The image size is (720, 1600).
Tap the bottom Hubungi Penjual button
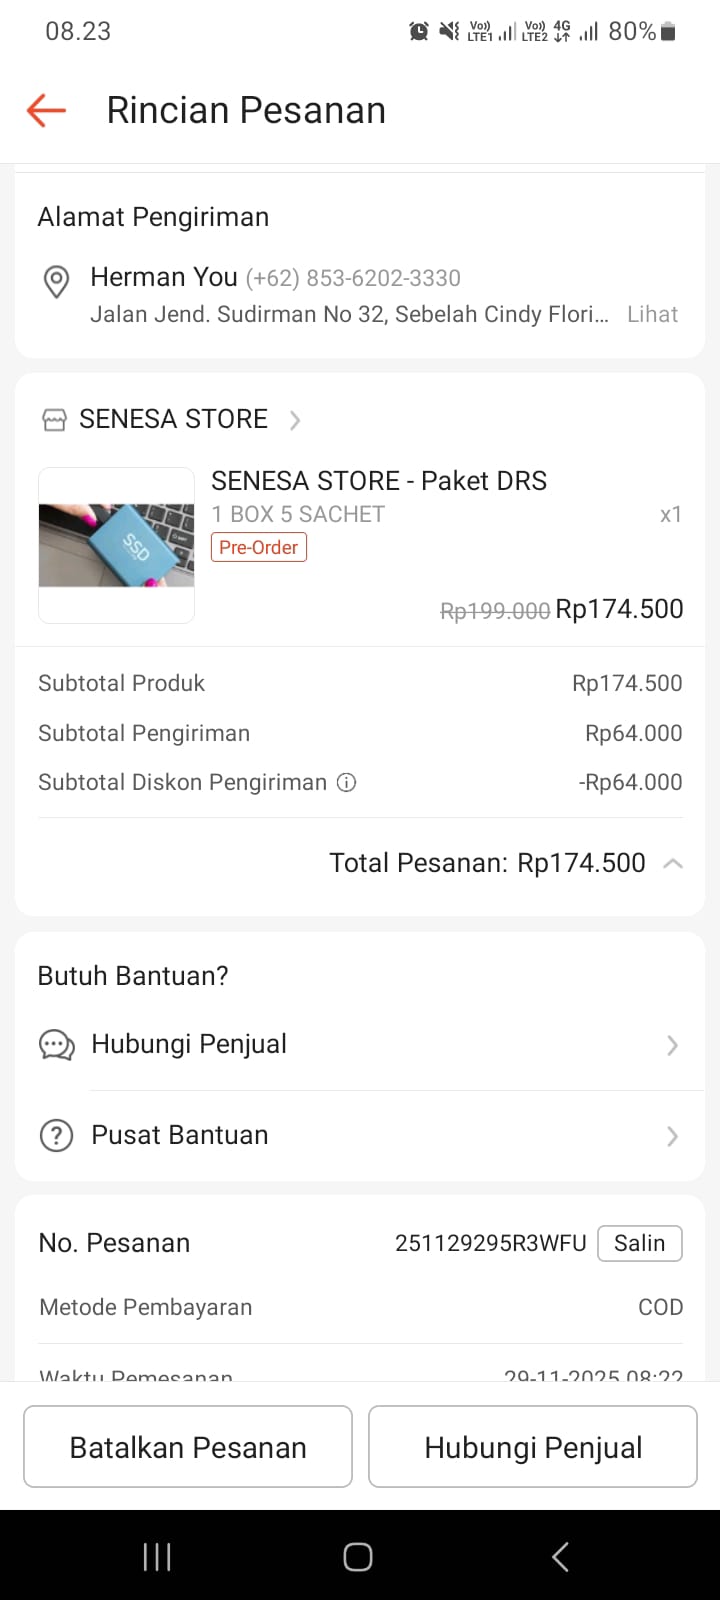click(x=533, y=1447)
